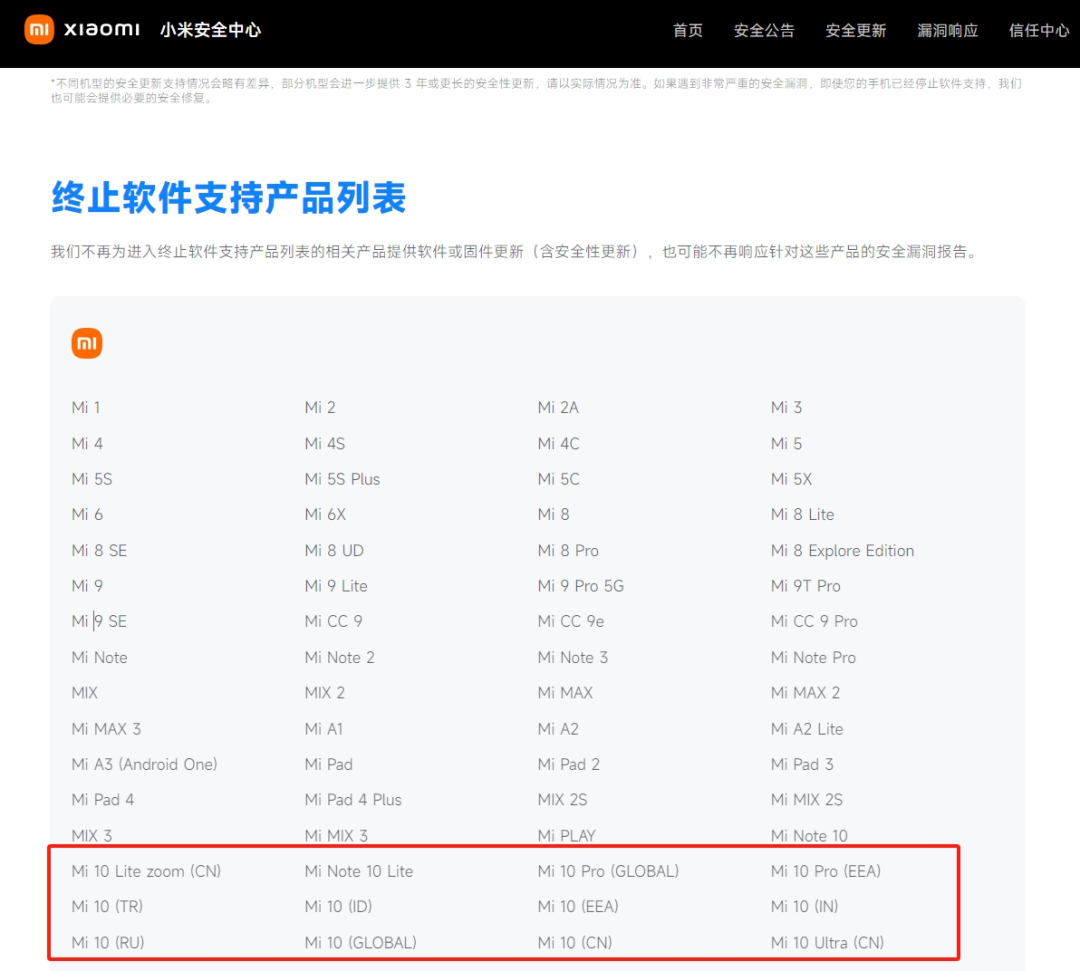Select the Mi Note 10 entry
The width and height of the screenshot is (1080, 971).
[x=809, y=836]
